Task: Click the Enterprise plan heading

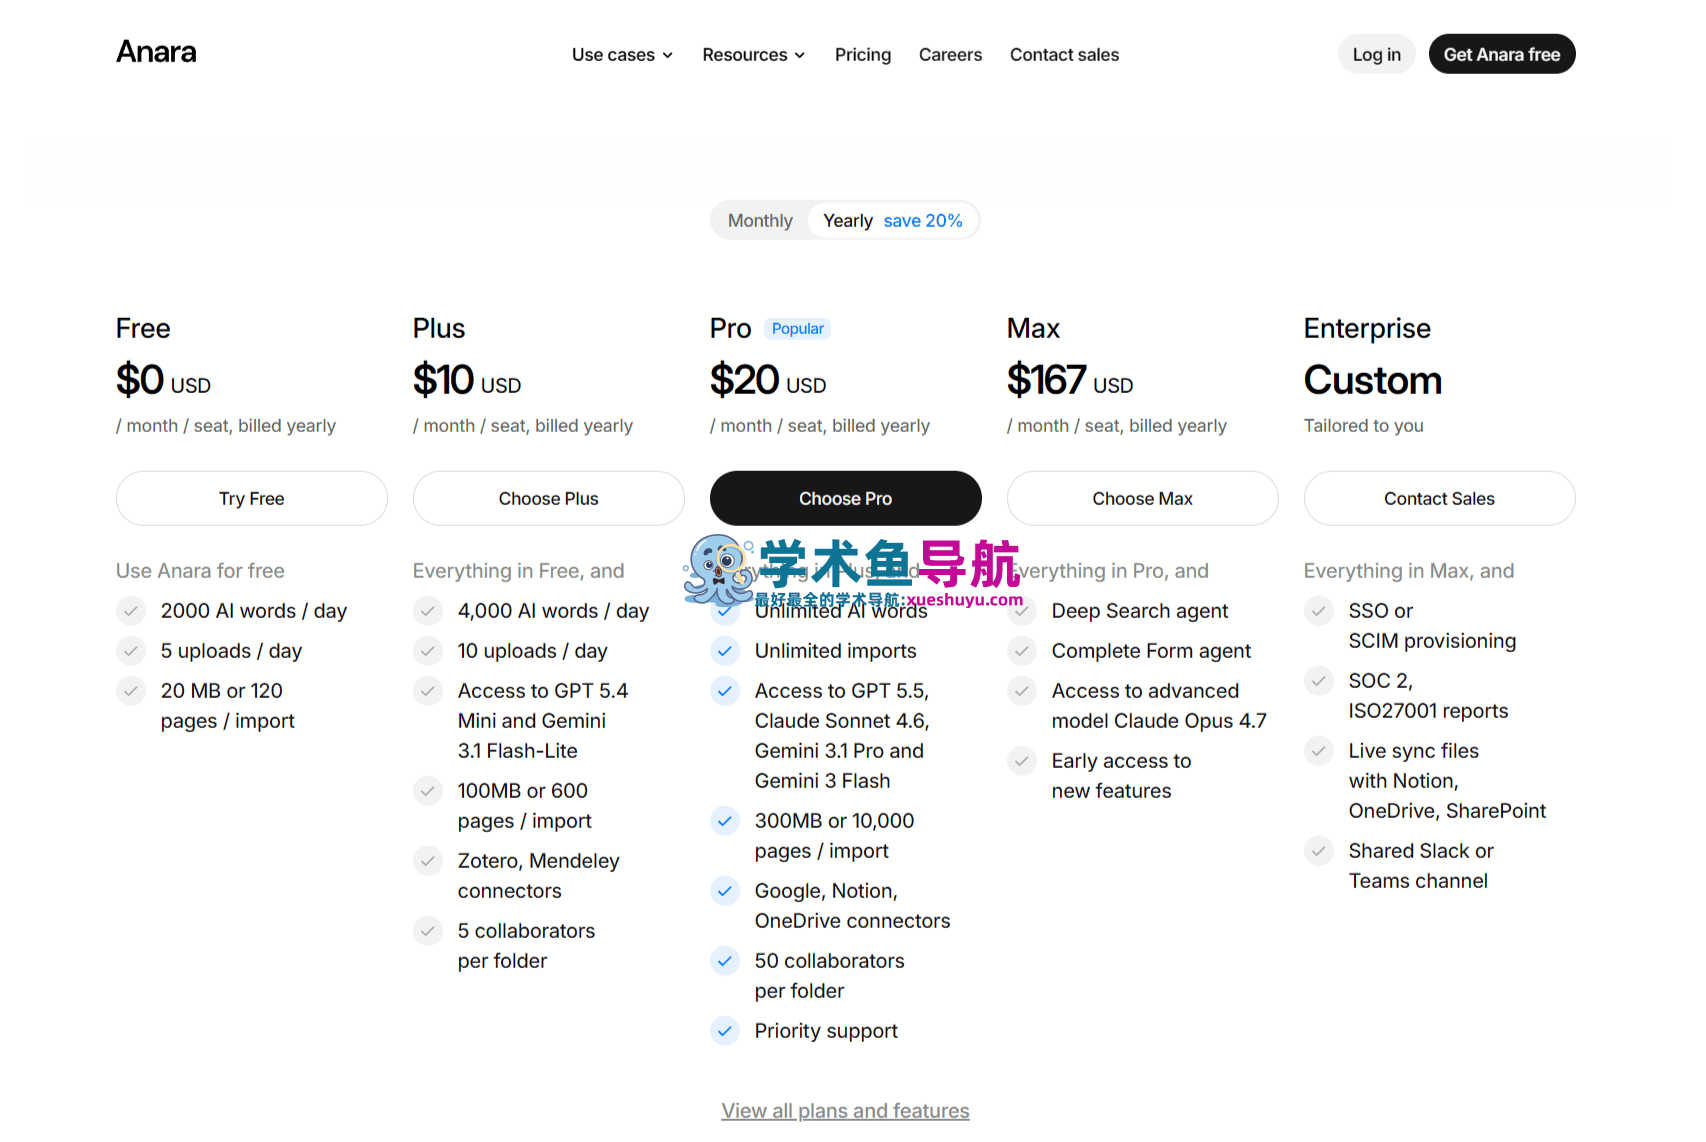Action: click(x=1367, y=329)
